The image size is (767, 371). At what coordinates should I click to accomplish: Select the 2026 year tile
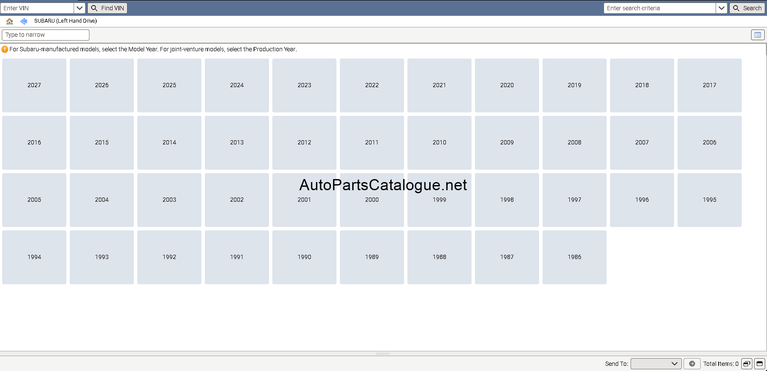click(x=102, y=85)
